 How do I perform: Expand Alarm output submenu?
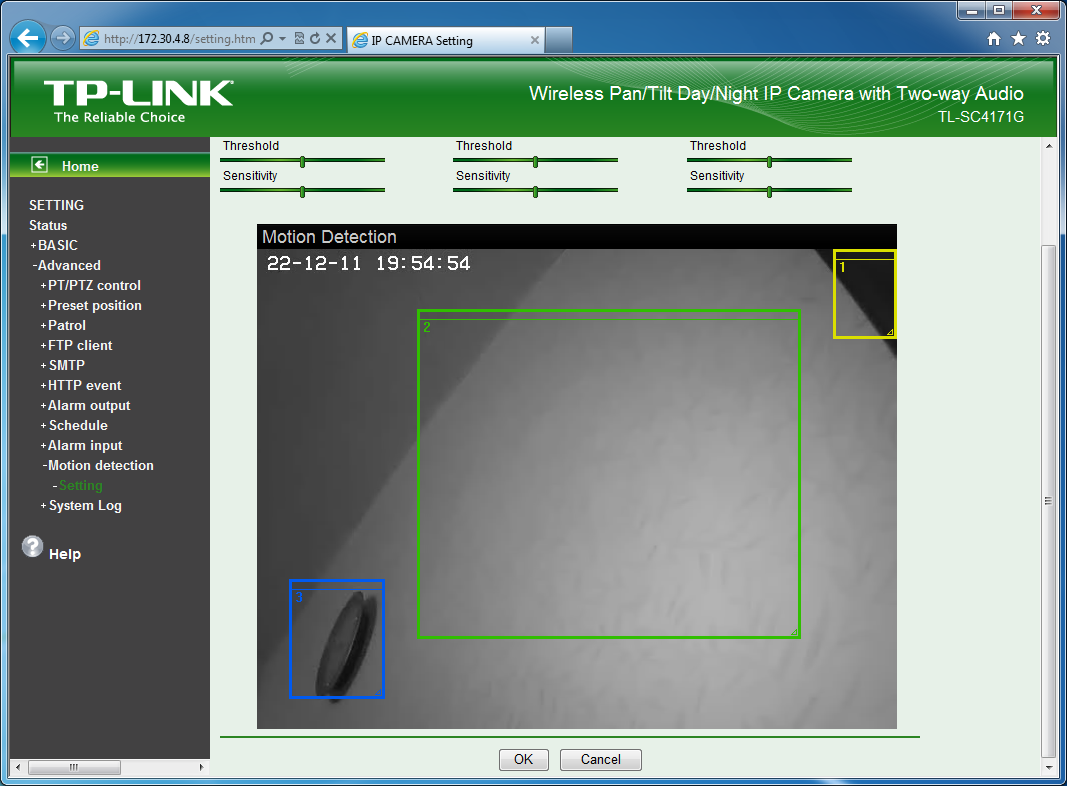coord(85,406)
